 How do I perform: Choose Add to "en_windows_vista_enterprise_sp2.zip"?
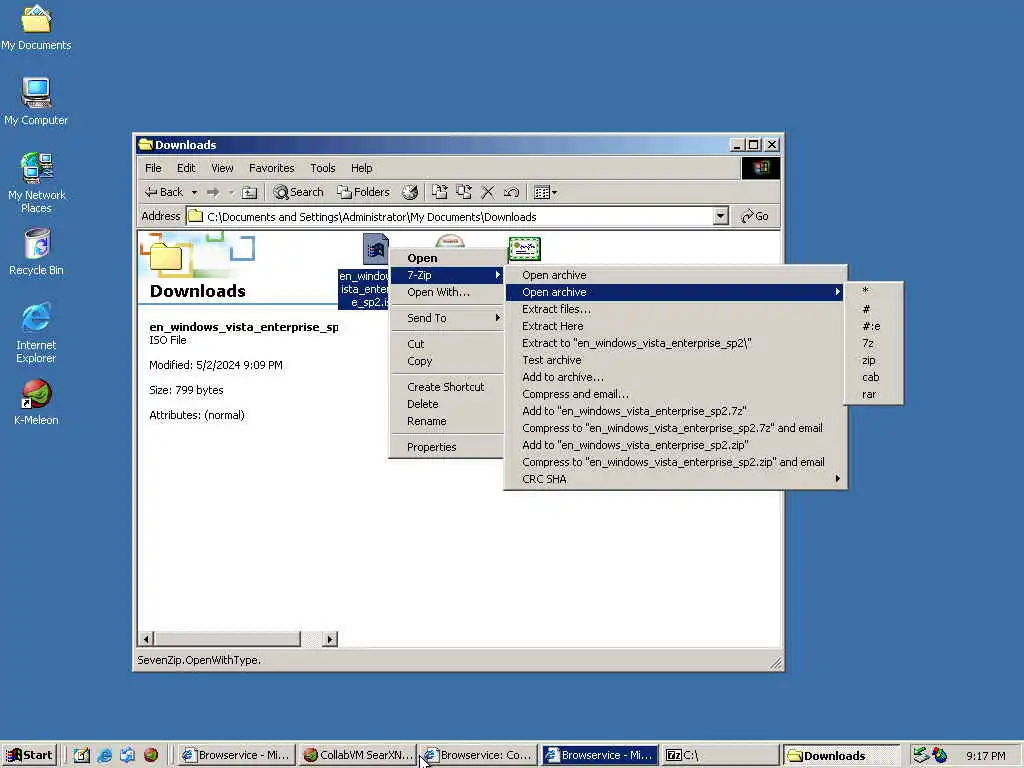tap(675, 445)
